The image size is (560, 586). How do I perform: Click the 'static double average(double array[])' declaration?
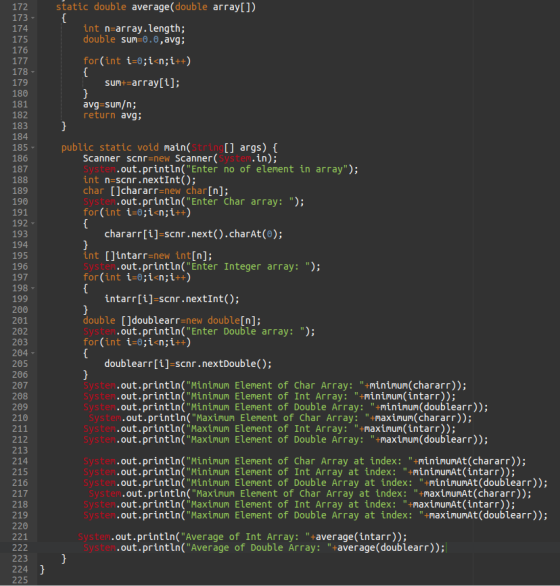point(156,7)
